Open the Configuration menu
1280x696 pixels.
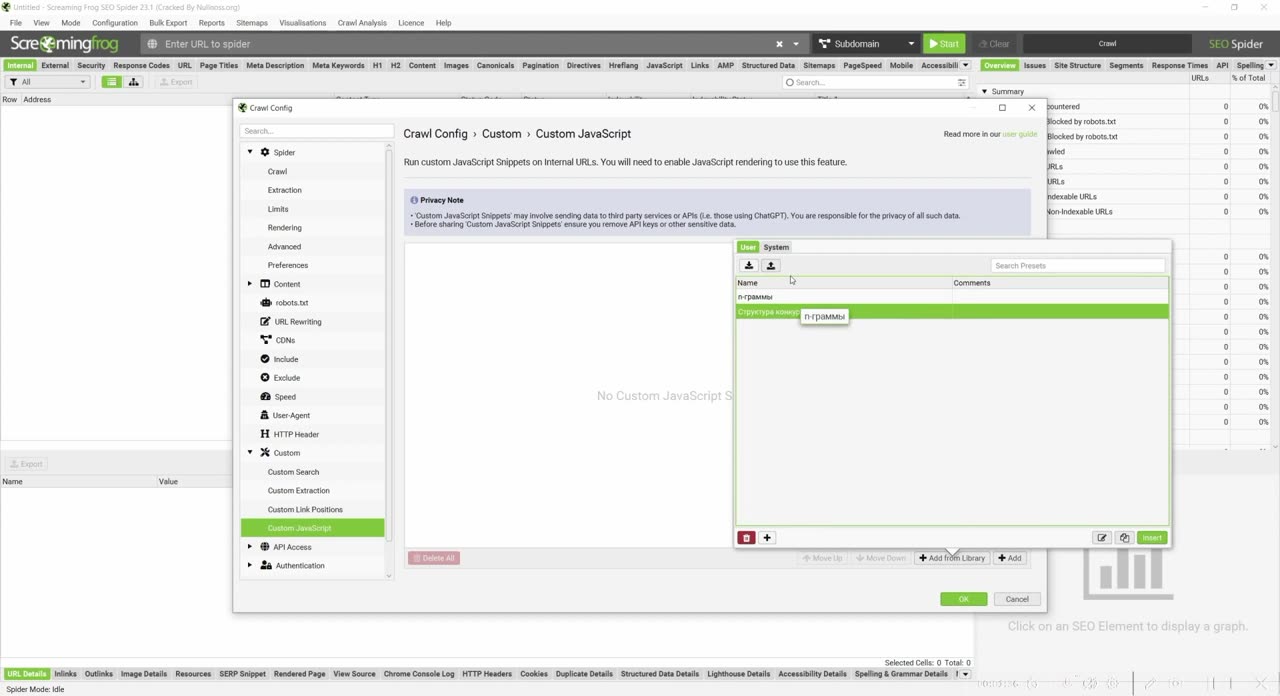click(x=115, y=23)
